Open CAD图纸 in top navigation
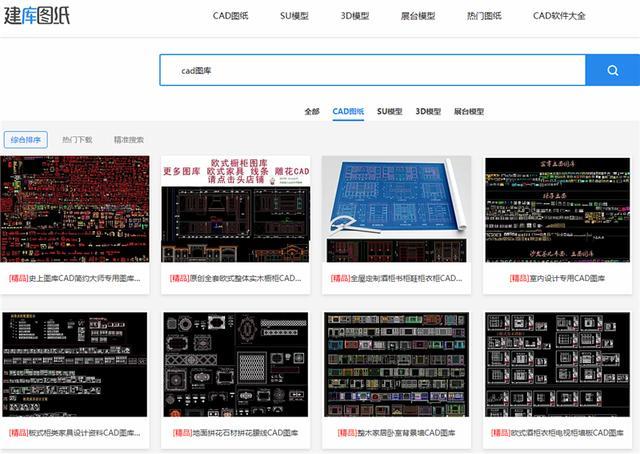Screen dimensions: 640x454 pos(231,16)
